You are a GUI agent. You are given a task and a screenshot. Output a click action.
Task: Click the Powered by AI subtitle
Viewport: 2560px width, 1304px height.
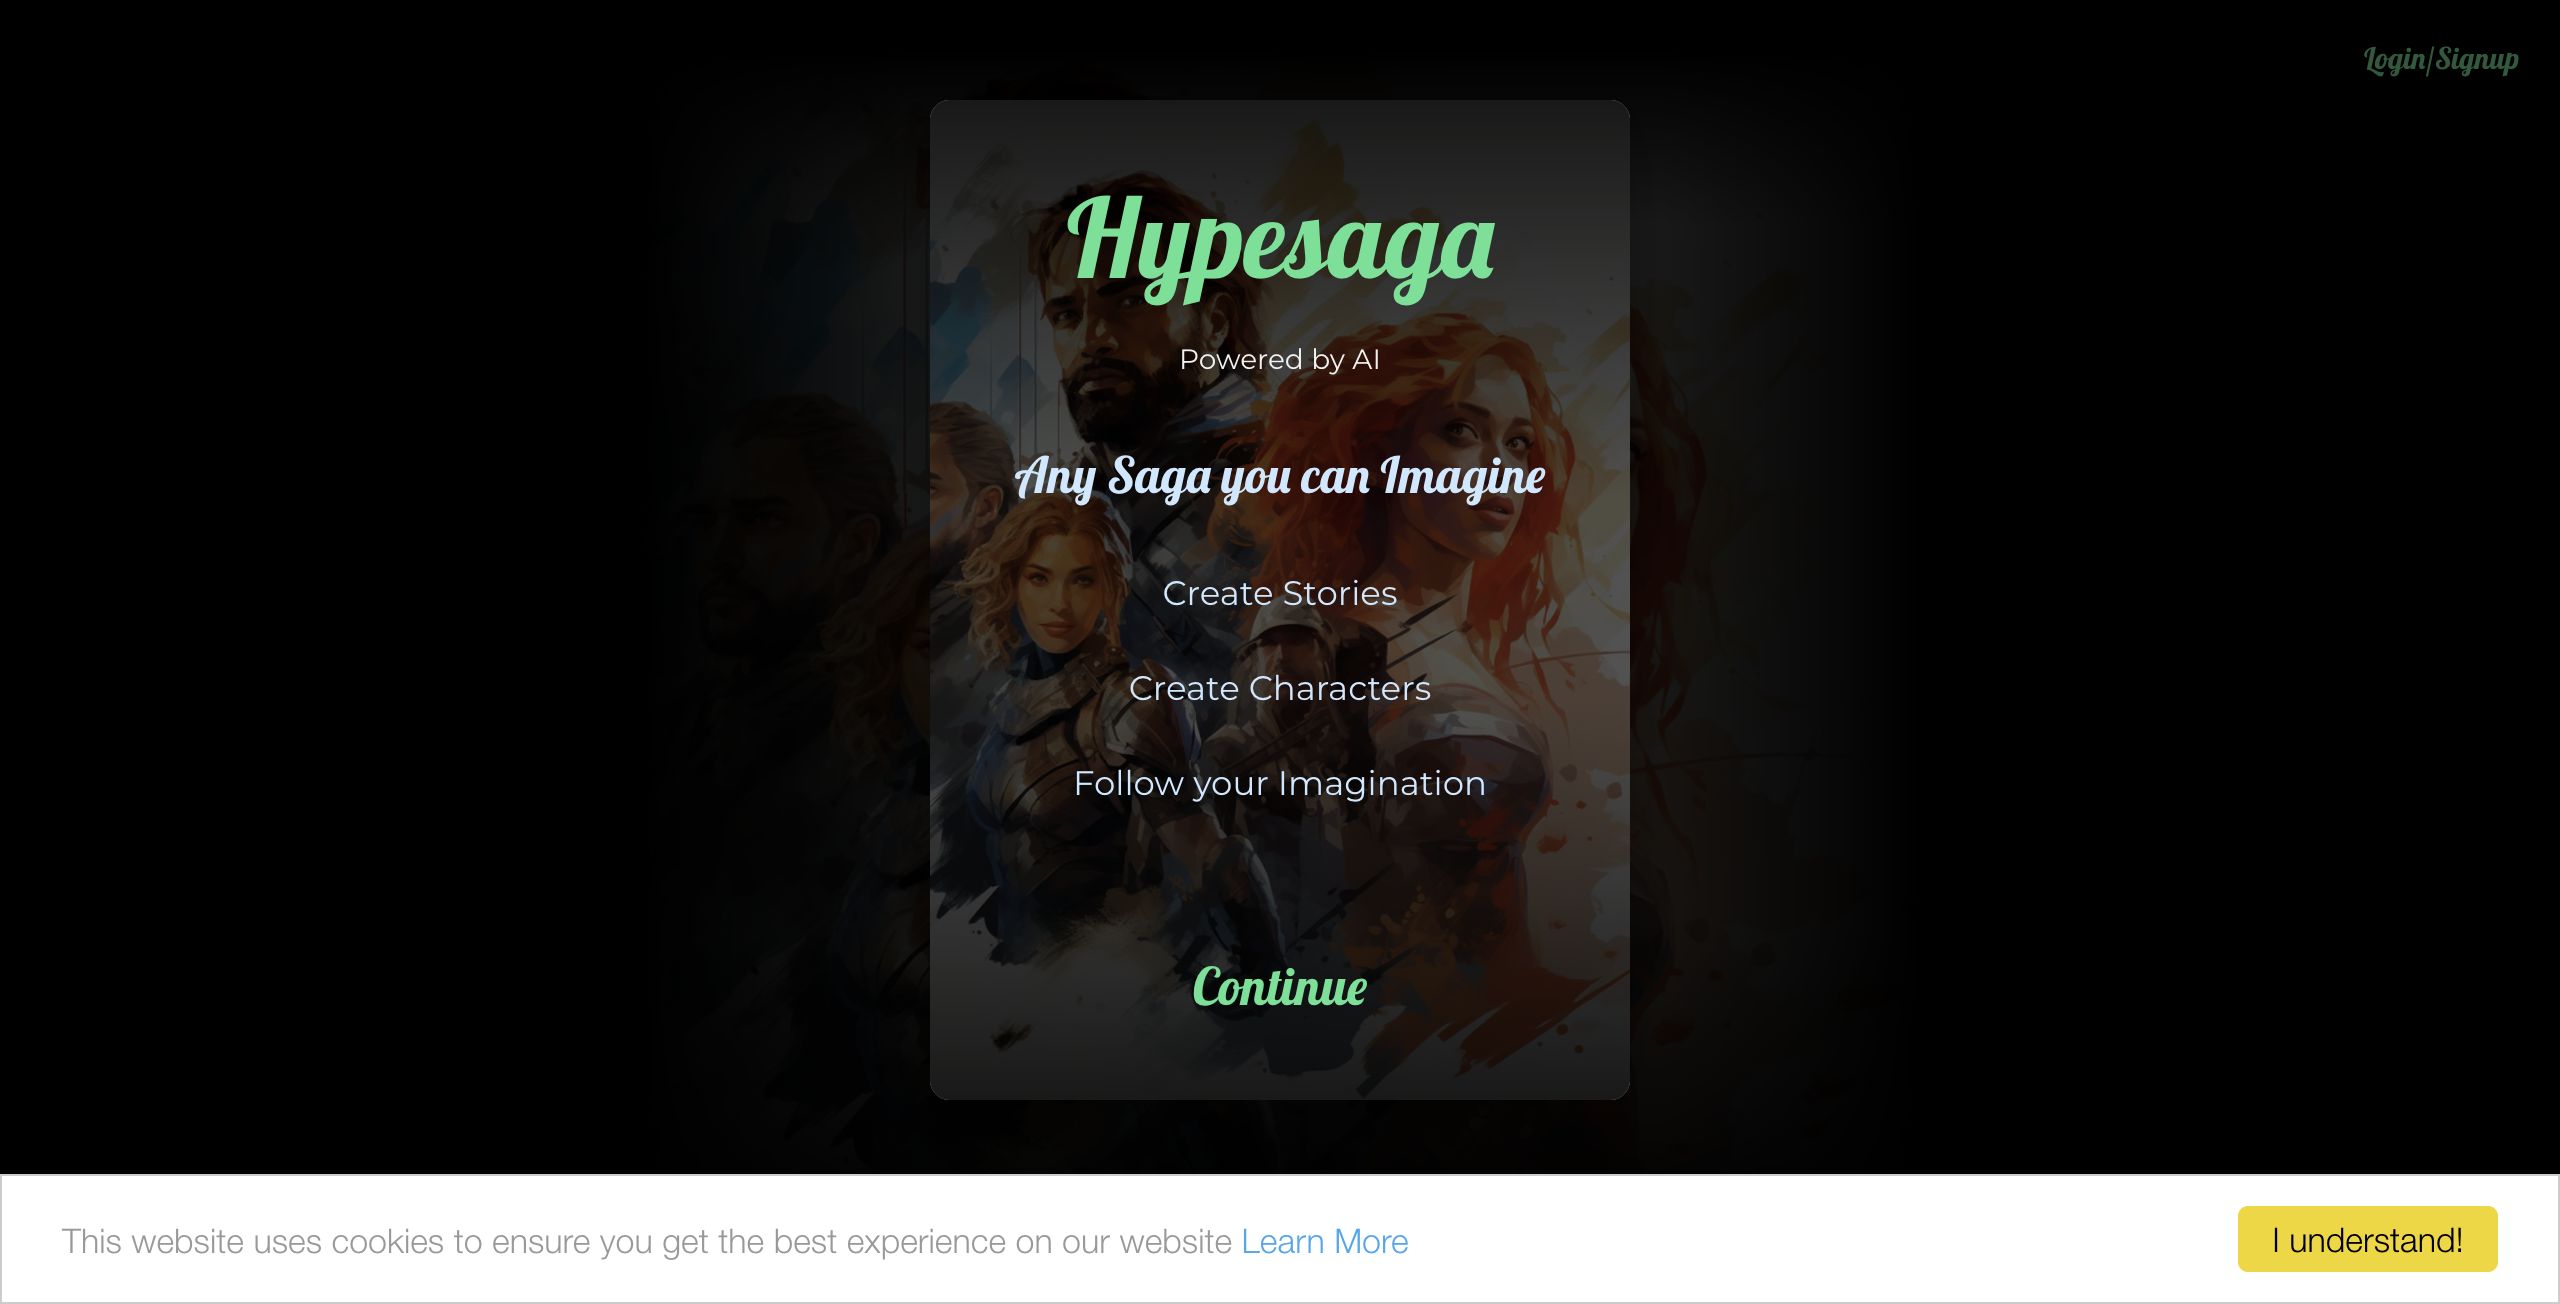(1279, 359)
